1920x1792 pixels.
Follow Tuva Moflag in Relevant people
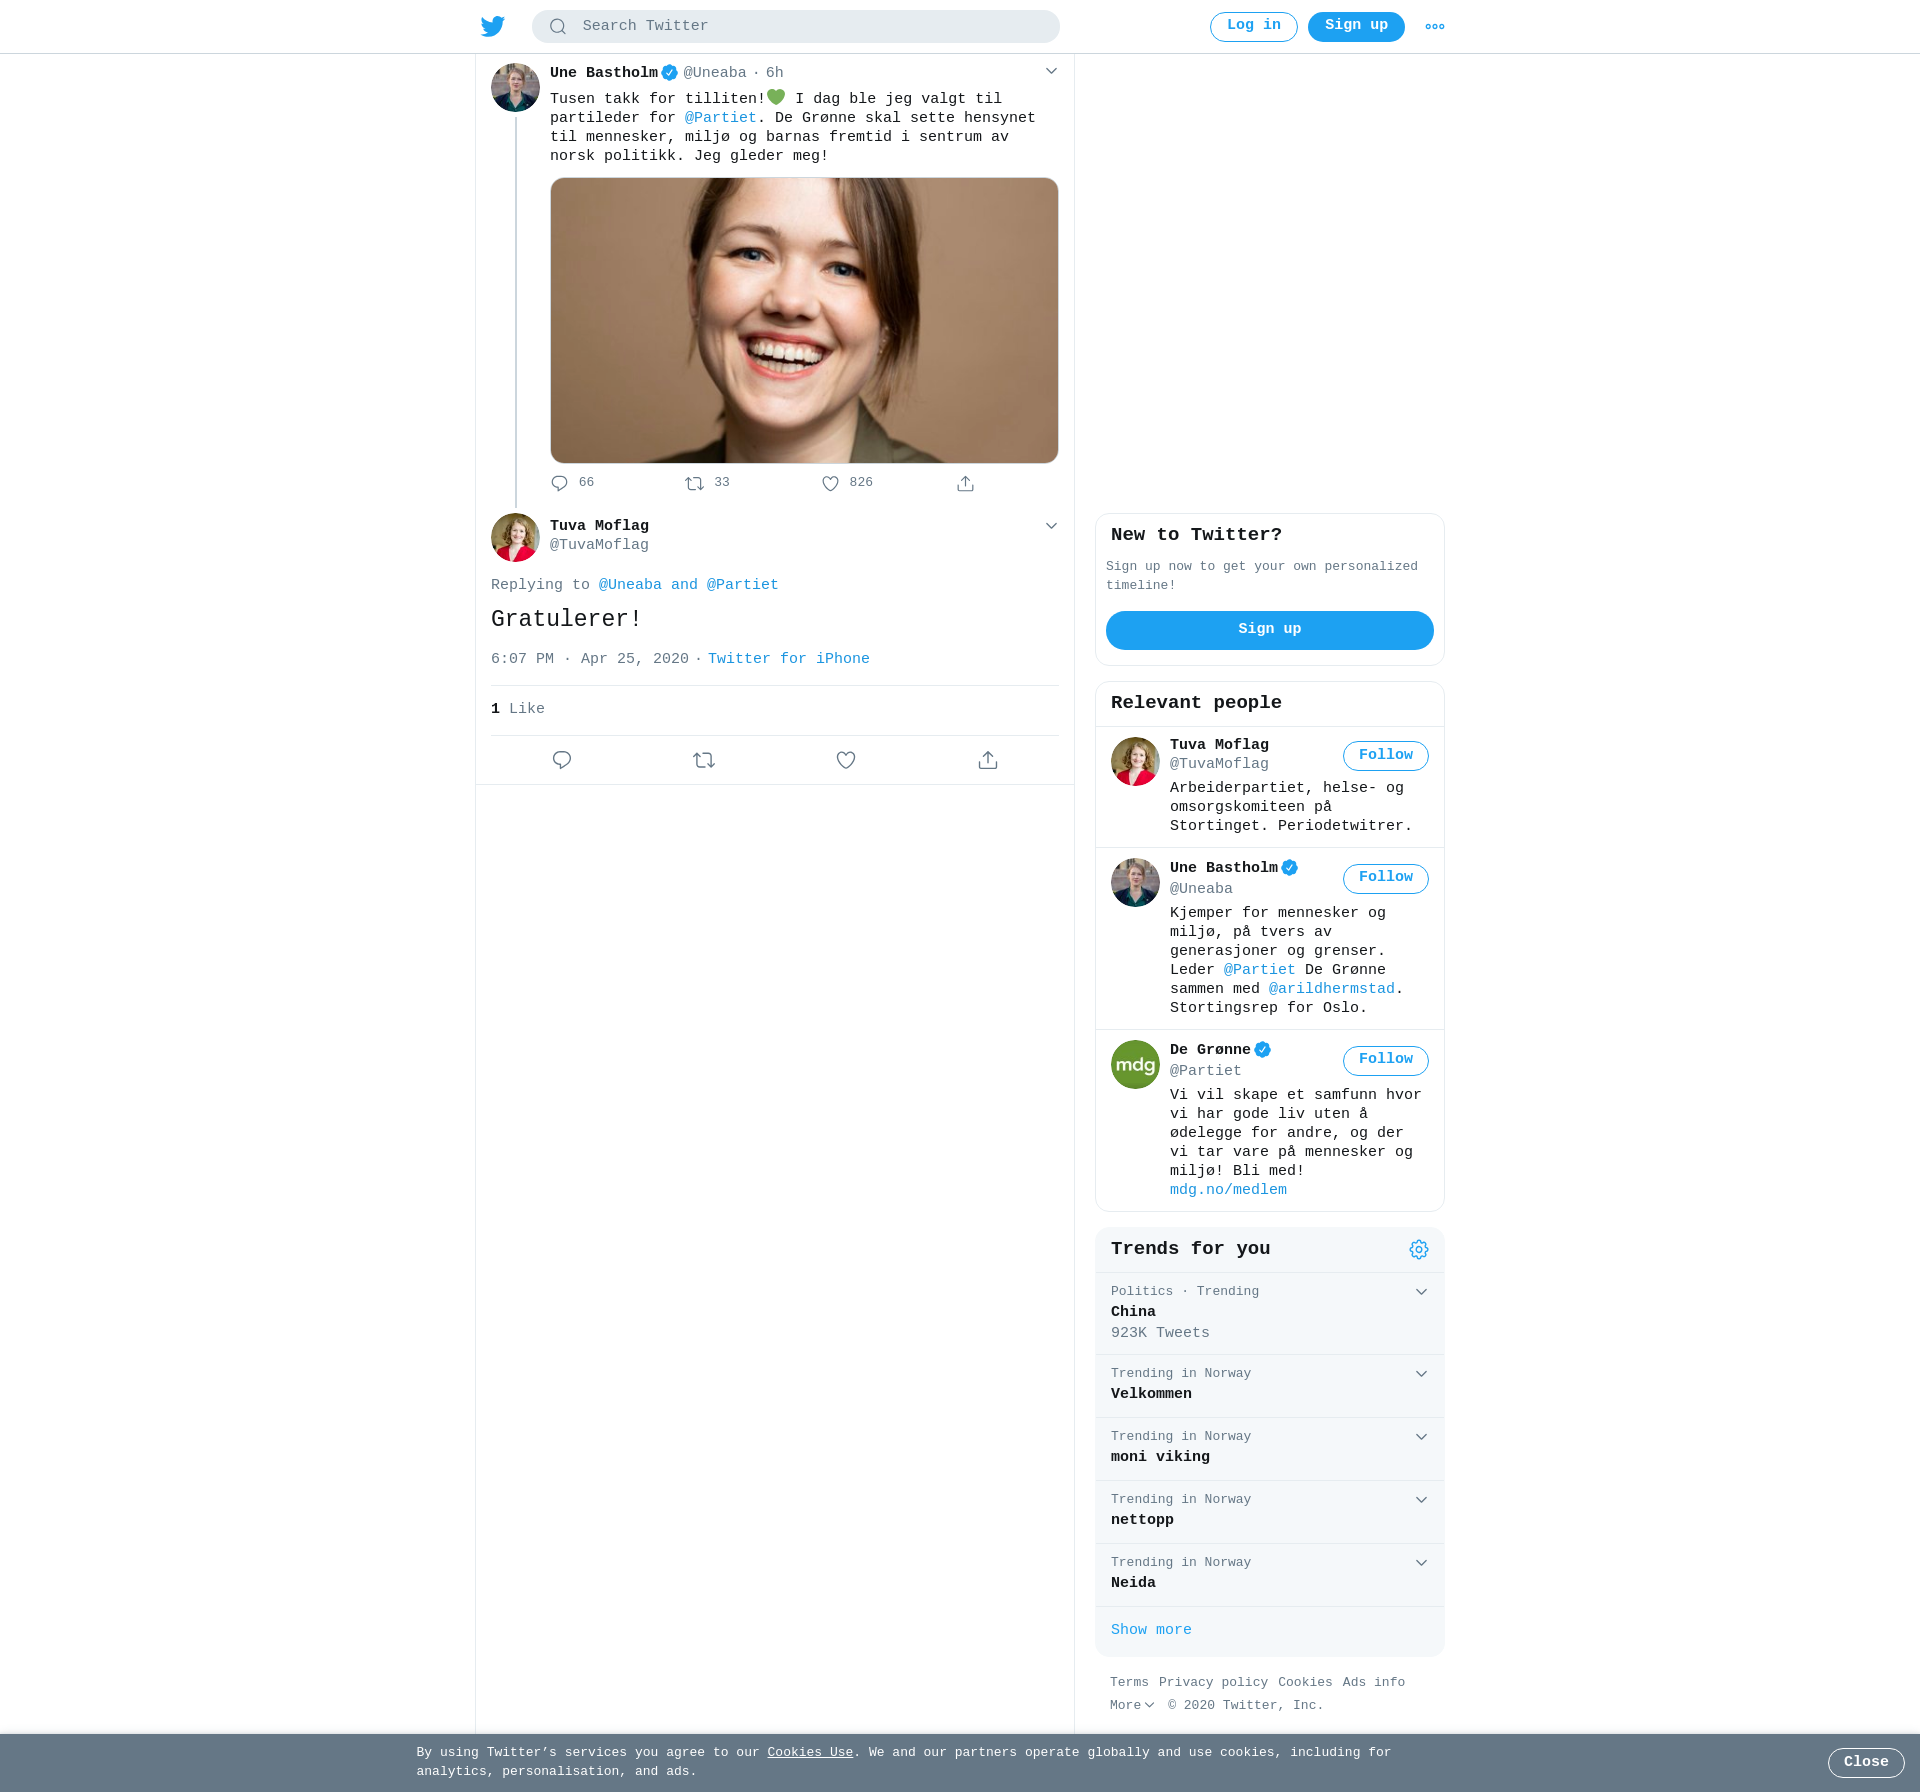point(1385,756)
